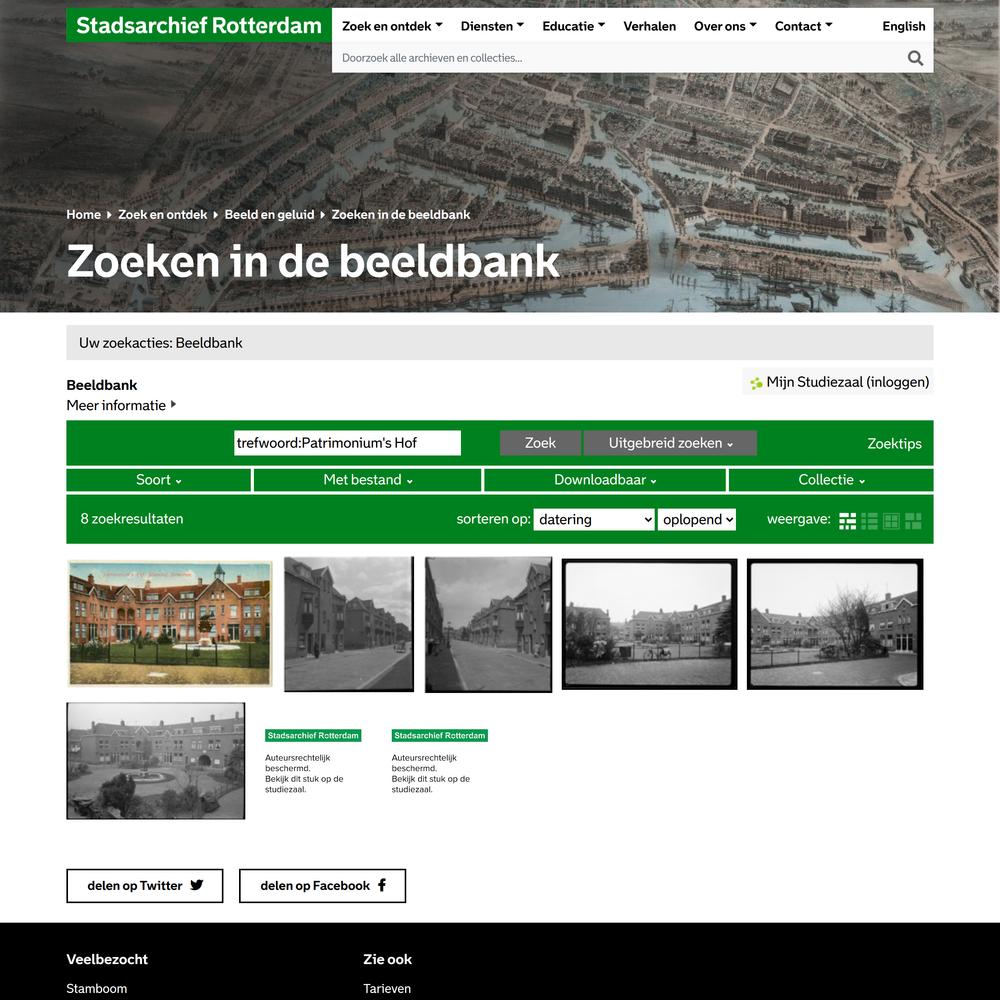Image resolution: width=1000 pixels, height=1000 pixels.
Task: Expand the Collectie filter
Action: (831, 480)
